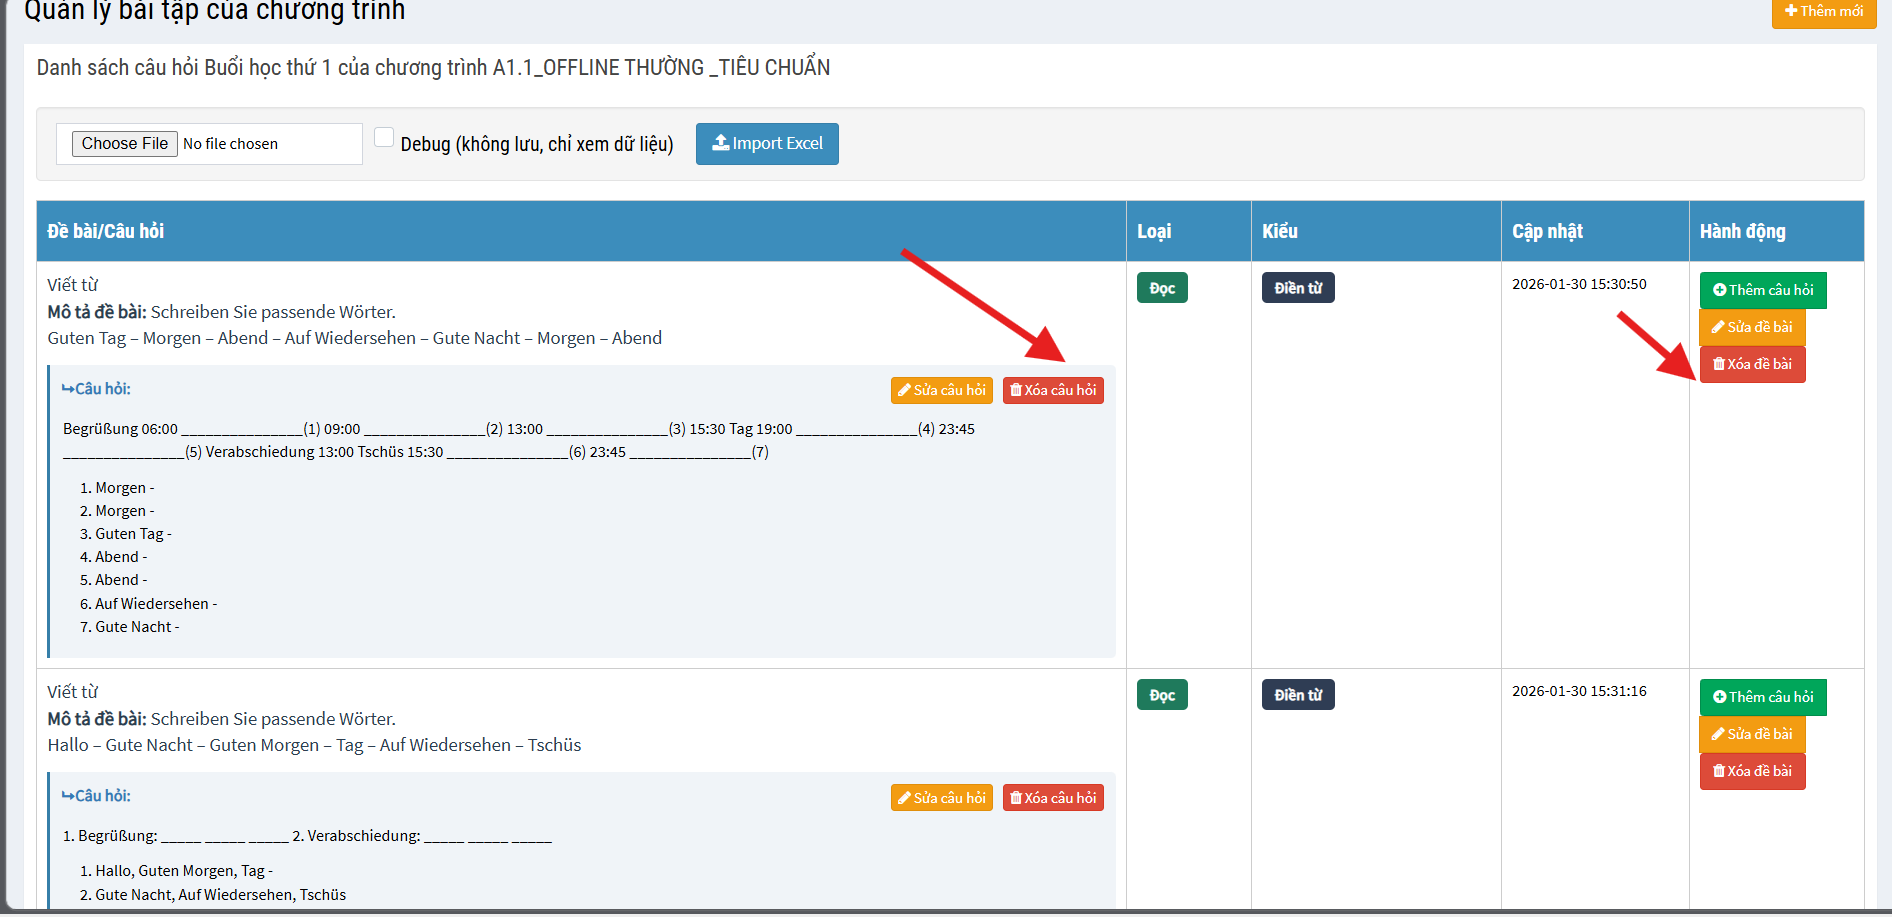Click Sửa đề bài for second exercise
The image size is (1892, 917).
[x=1752, y=734]
